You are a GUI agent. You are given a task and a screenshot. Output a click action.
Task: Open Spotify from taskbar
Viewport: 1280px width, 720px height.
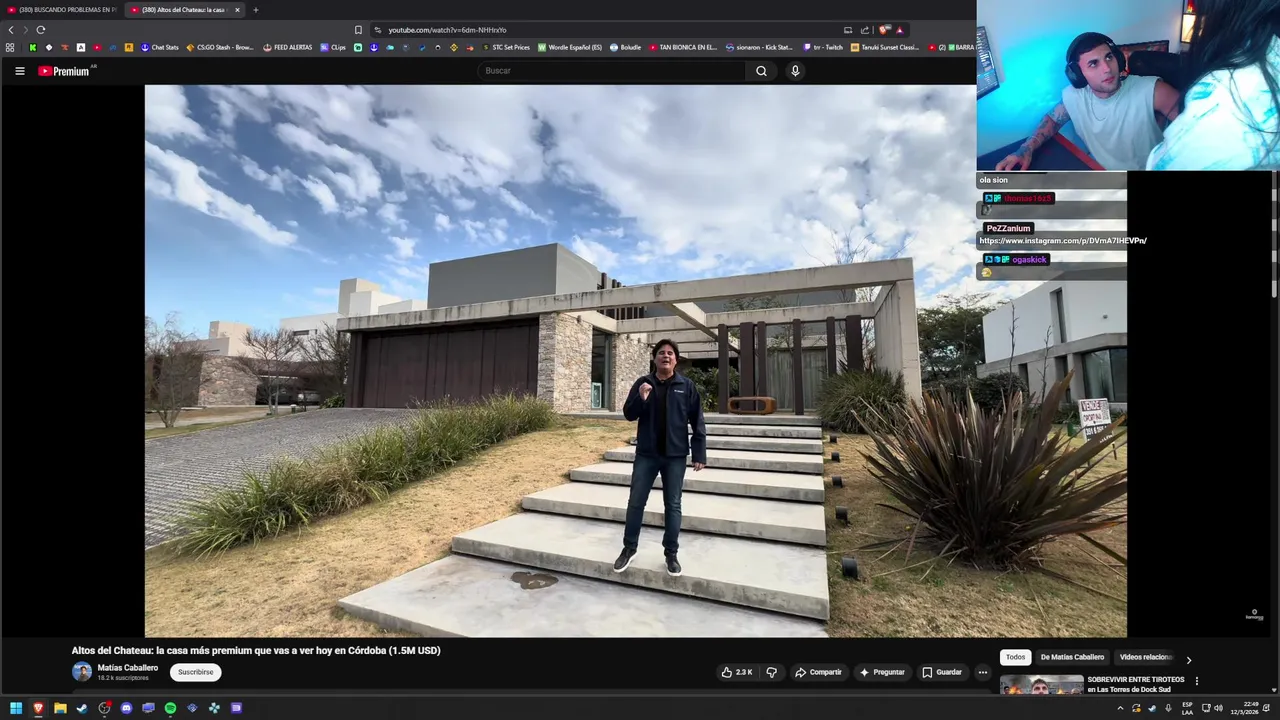pos(170,708)
